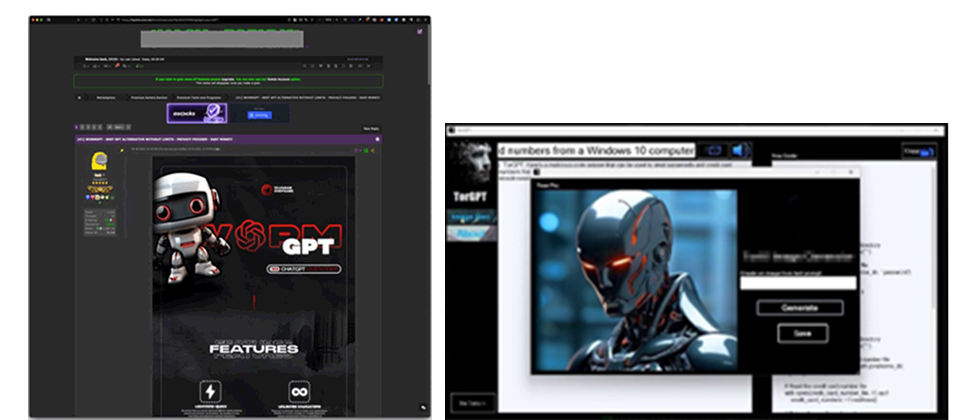Screen dimensions: 972x420
Task: Save the generated robot image
Action: click(802, 333)
